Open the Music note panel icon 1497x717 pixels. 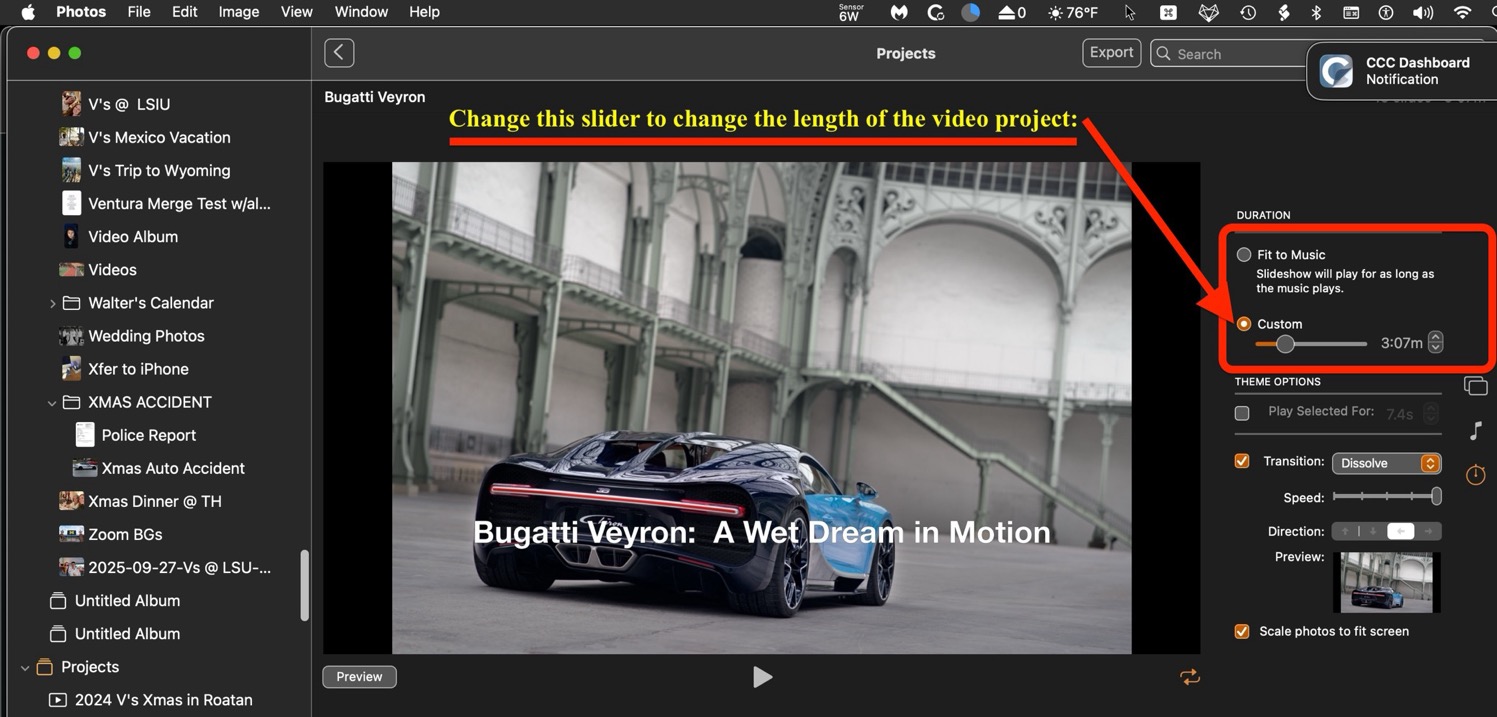click(1475, 431)
